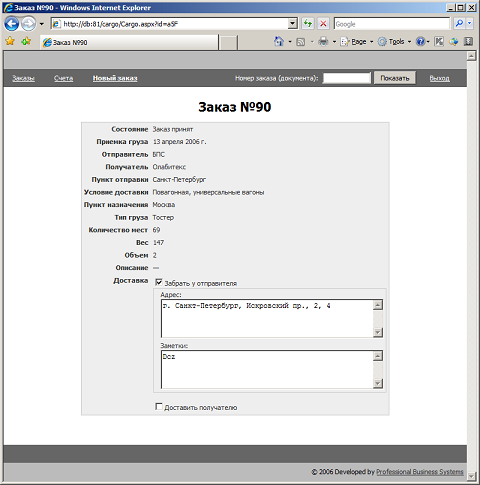Screen dimensions: 480x485
Task: Click the RSS feeds icon
Action: pyautogui.click(x=301, y=42)
